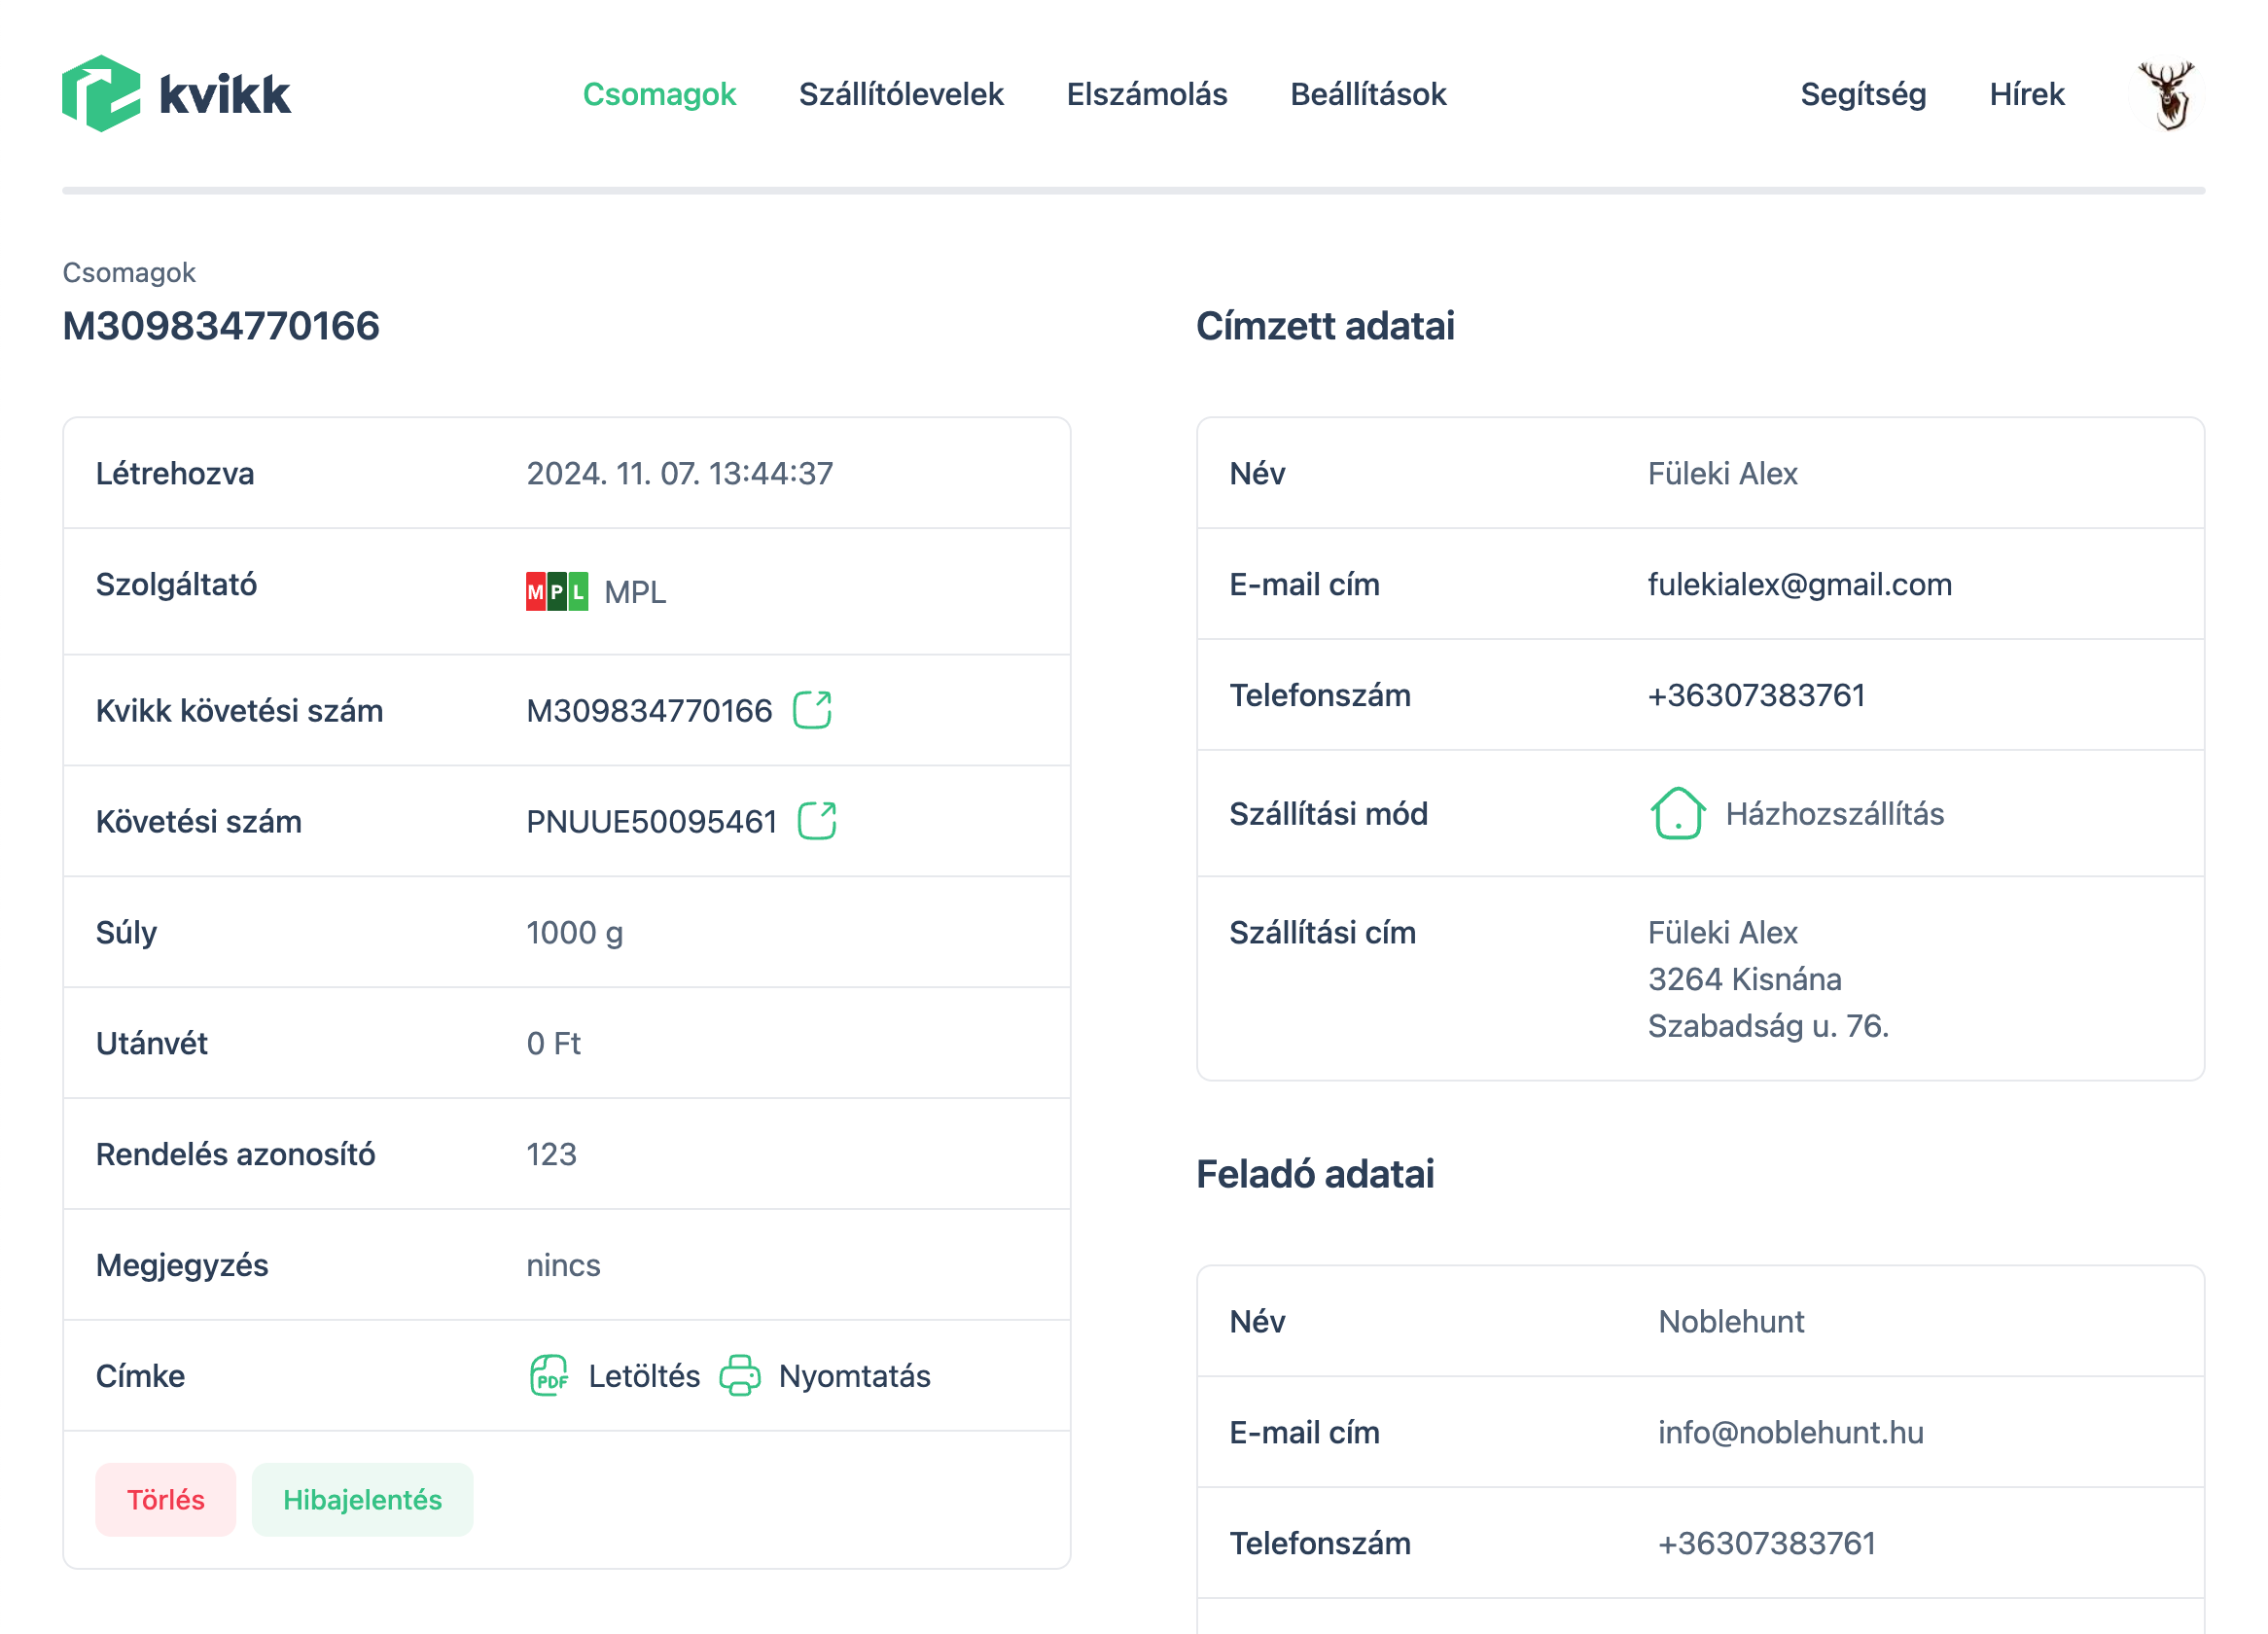The image size is (2268, 1634).
Task: Open the Szállítólevelek menu item
Action: coord(900,94)
